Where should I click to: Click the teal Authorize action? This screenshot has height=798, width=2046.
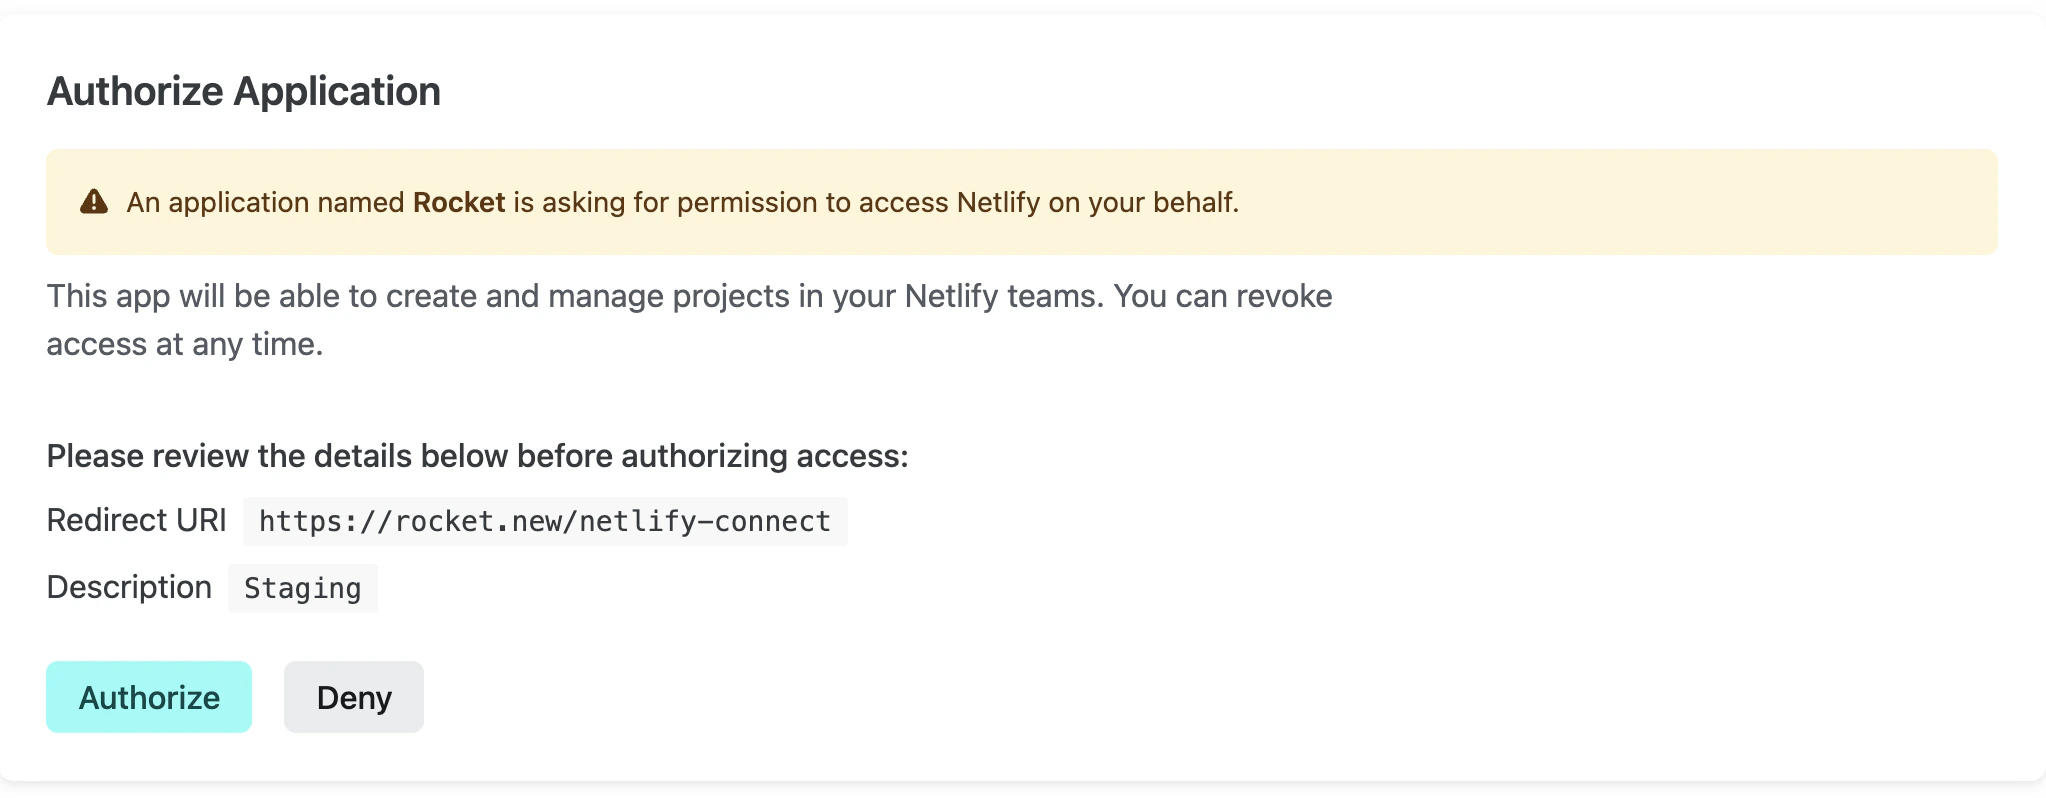point(148,697)
